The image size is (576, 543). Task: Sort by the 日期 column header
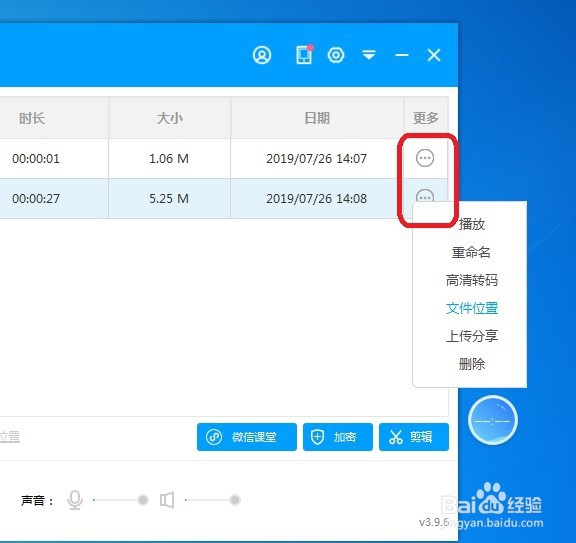coord(317,118)
